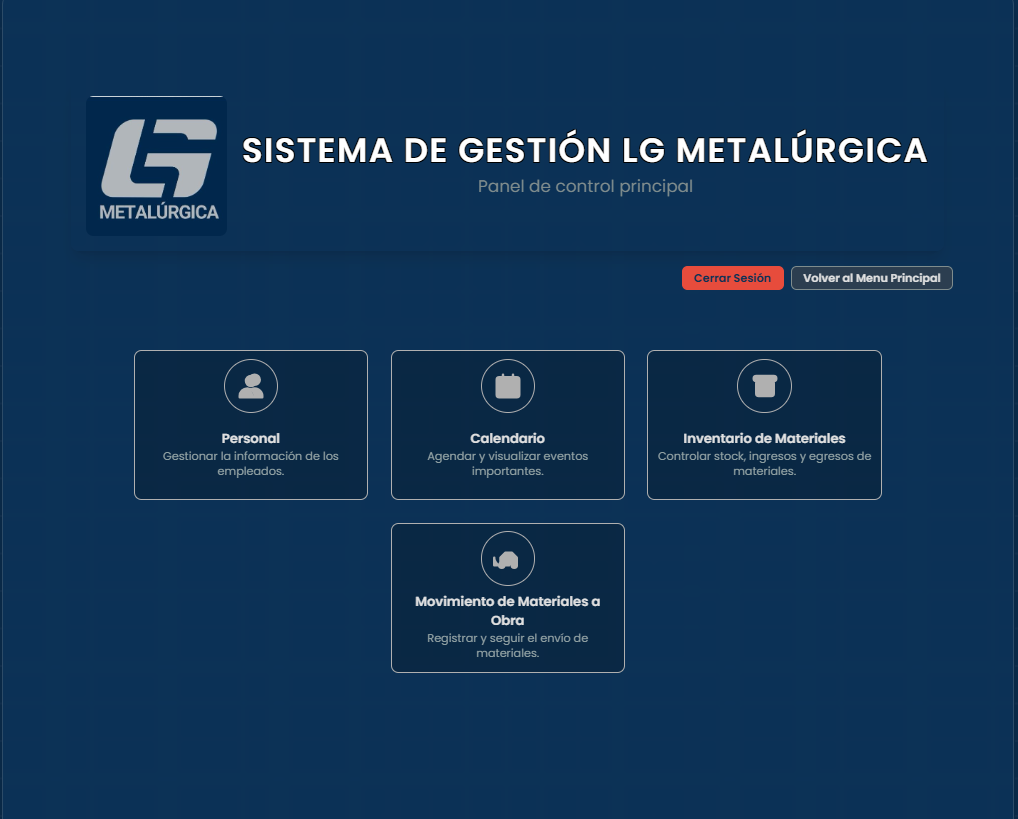The width and height of the screenshot is (1018, 819).
Task: Click the truck icon on Movimiento de Materiales
Action: [x=508, y=558]
